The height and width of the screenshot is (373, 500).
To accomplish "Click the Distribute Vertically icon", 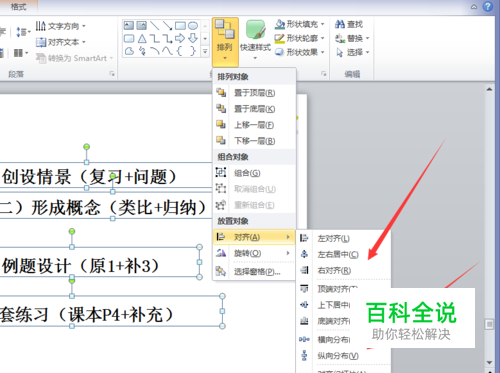I will [x=304, y=355].
